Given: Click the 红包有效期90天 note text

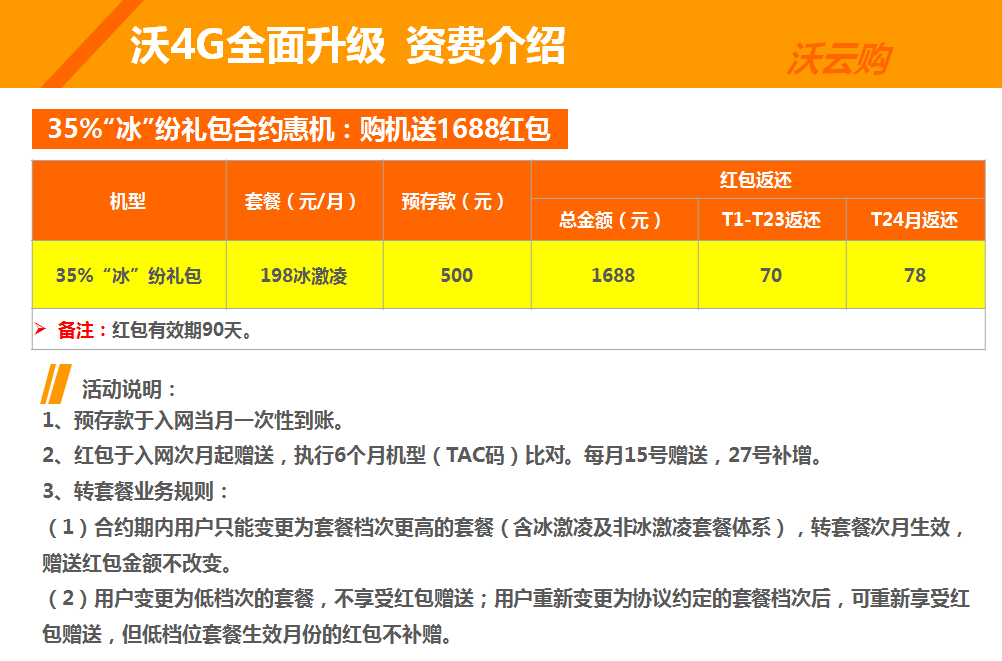Looking at the screenshot, I should click(183, 330).
